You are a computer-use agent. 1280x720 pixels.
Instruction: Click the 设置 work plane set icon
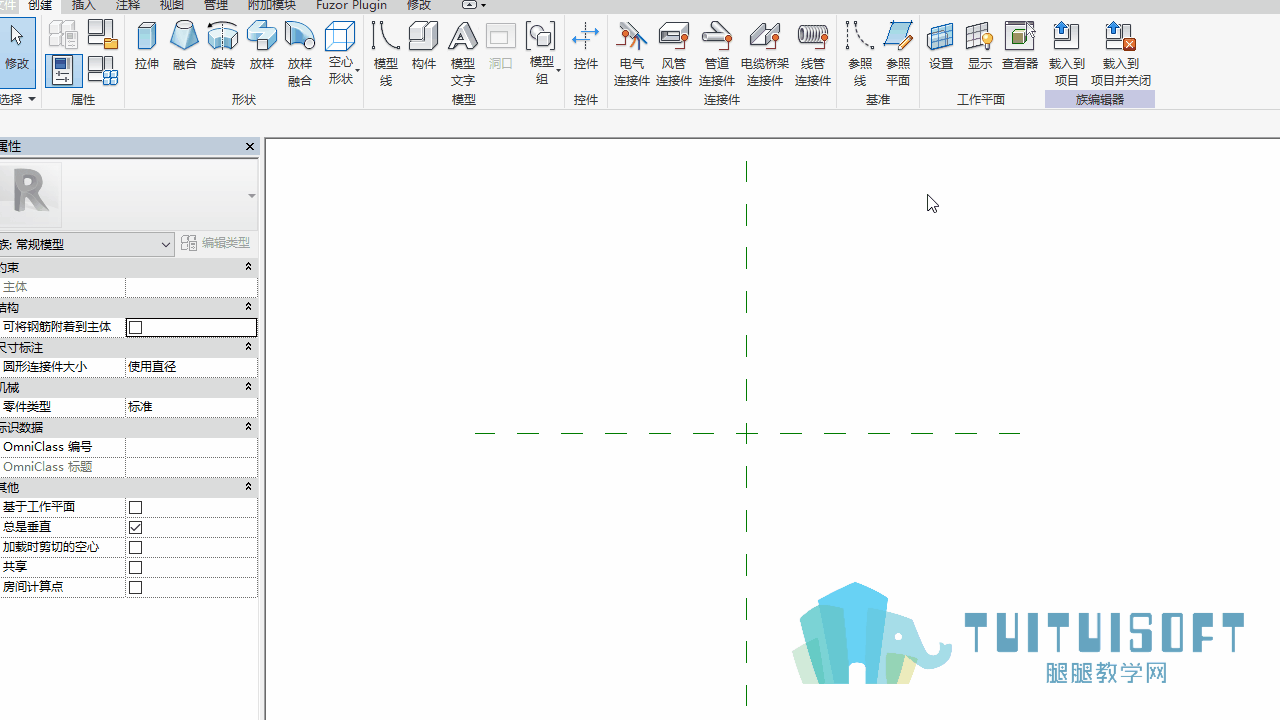pos(941,47)
